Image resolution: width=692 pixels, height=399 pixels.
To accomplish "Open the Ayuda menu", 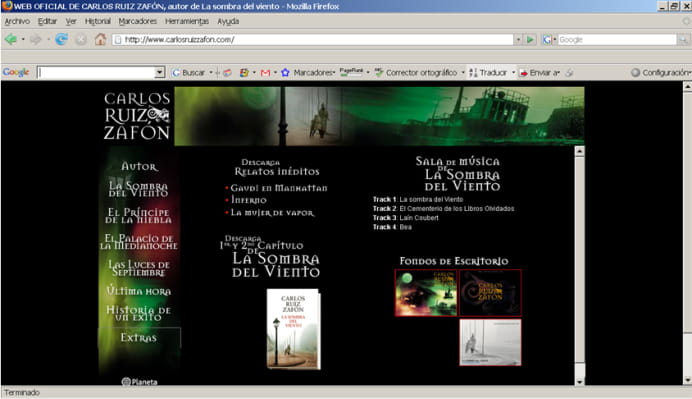I will 228,21.
